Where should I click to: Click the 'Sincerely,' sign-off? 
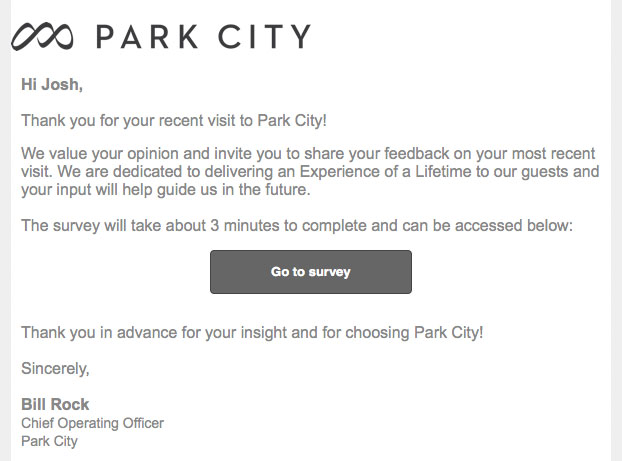pyautogui.click(x=55, y=369)
